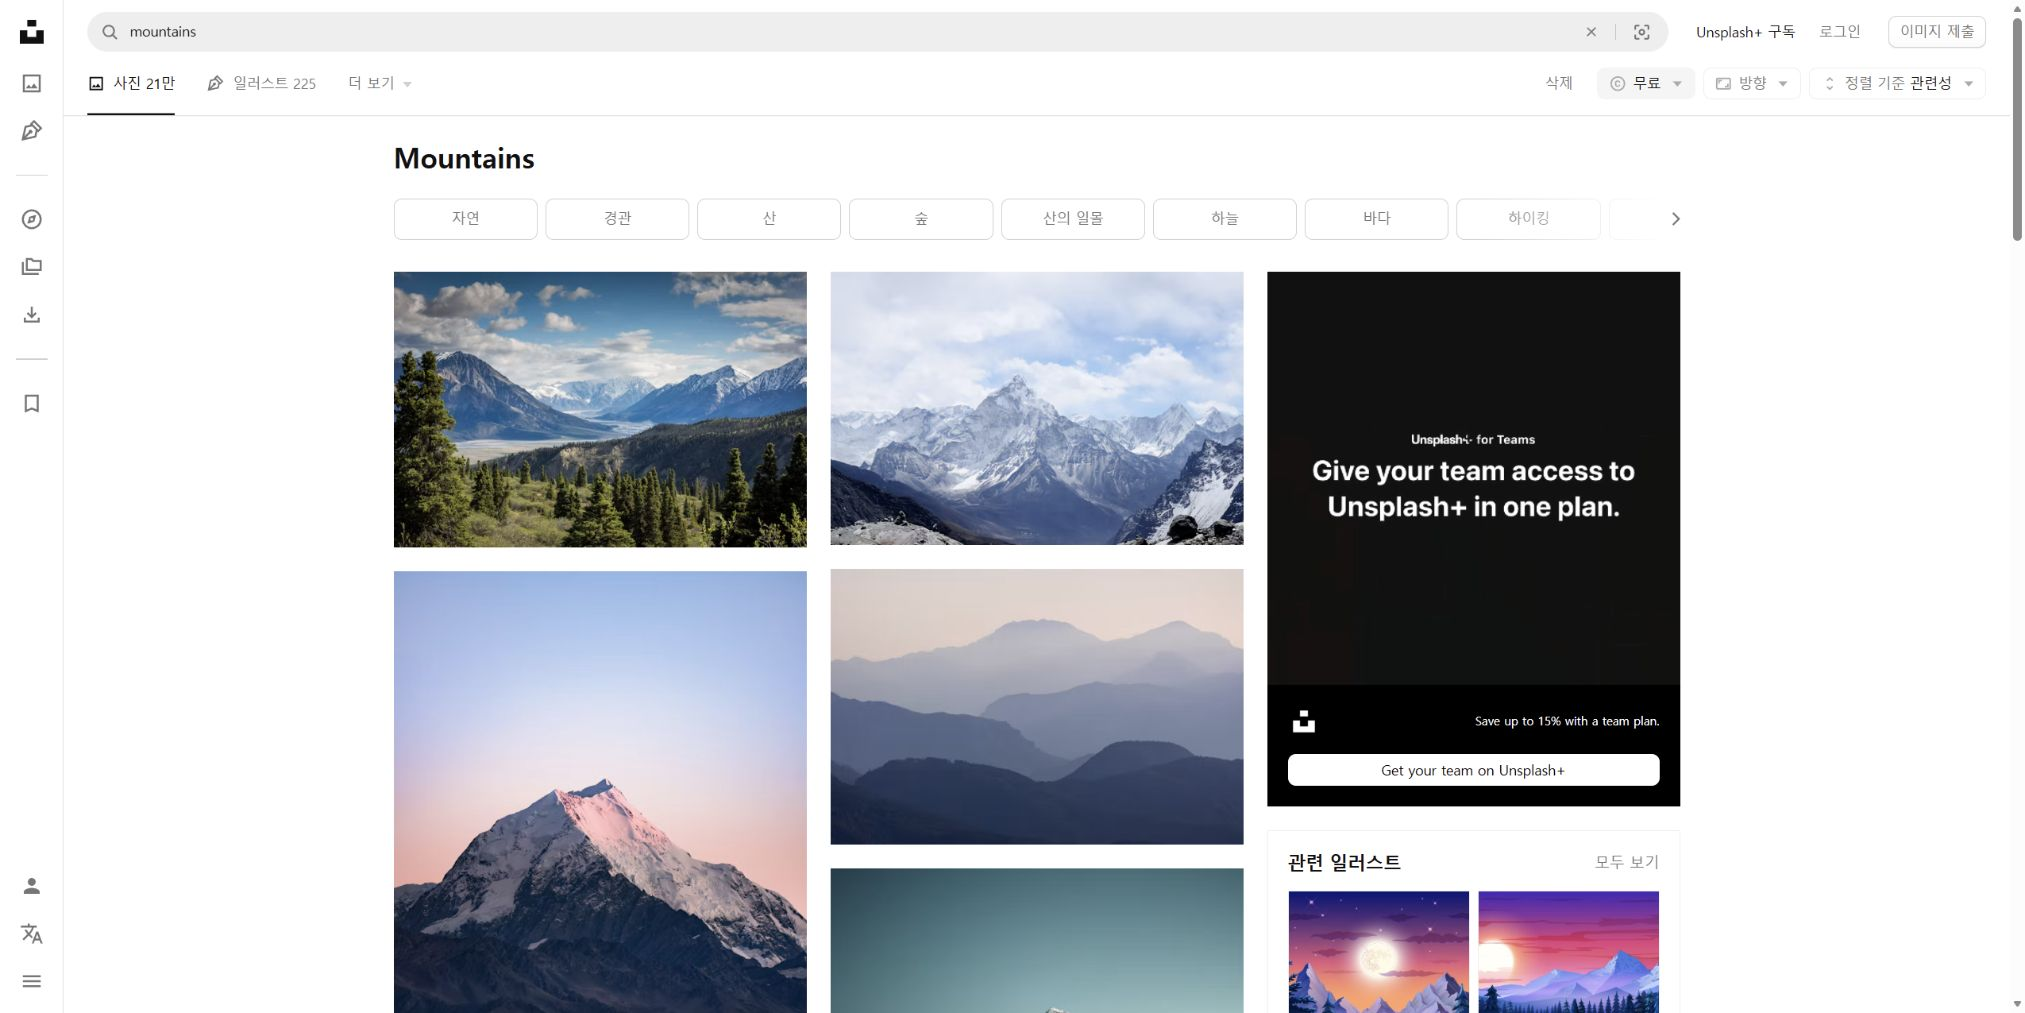Open the Explore compass icon
The image size is (2025, 1013).
32,219
